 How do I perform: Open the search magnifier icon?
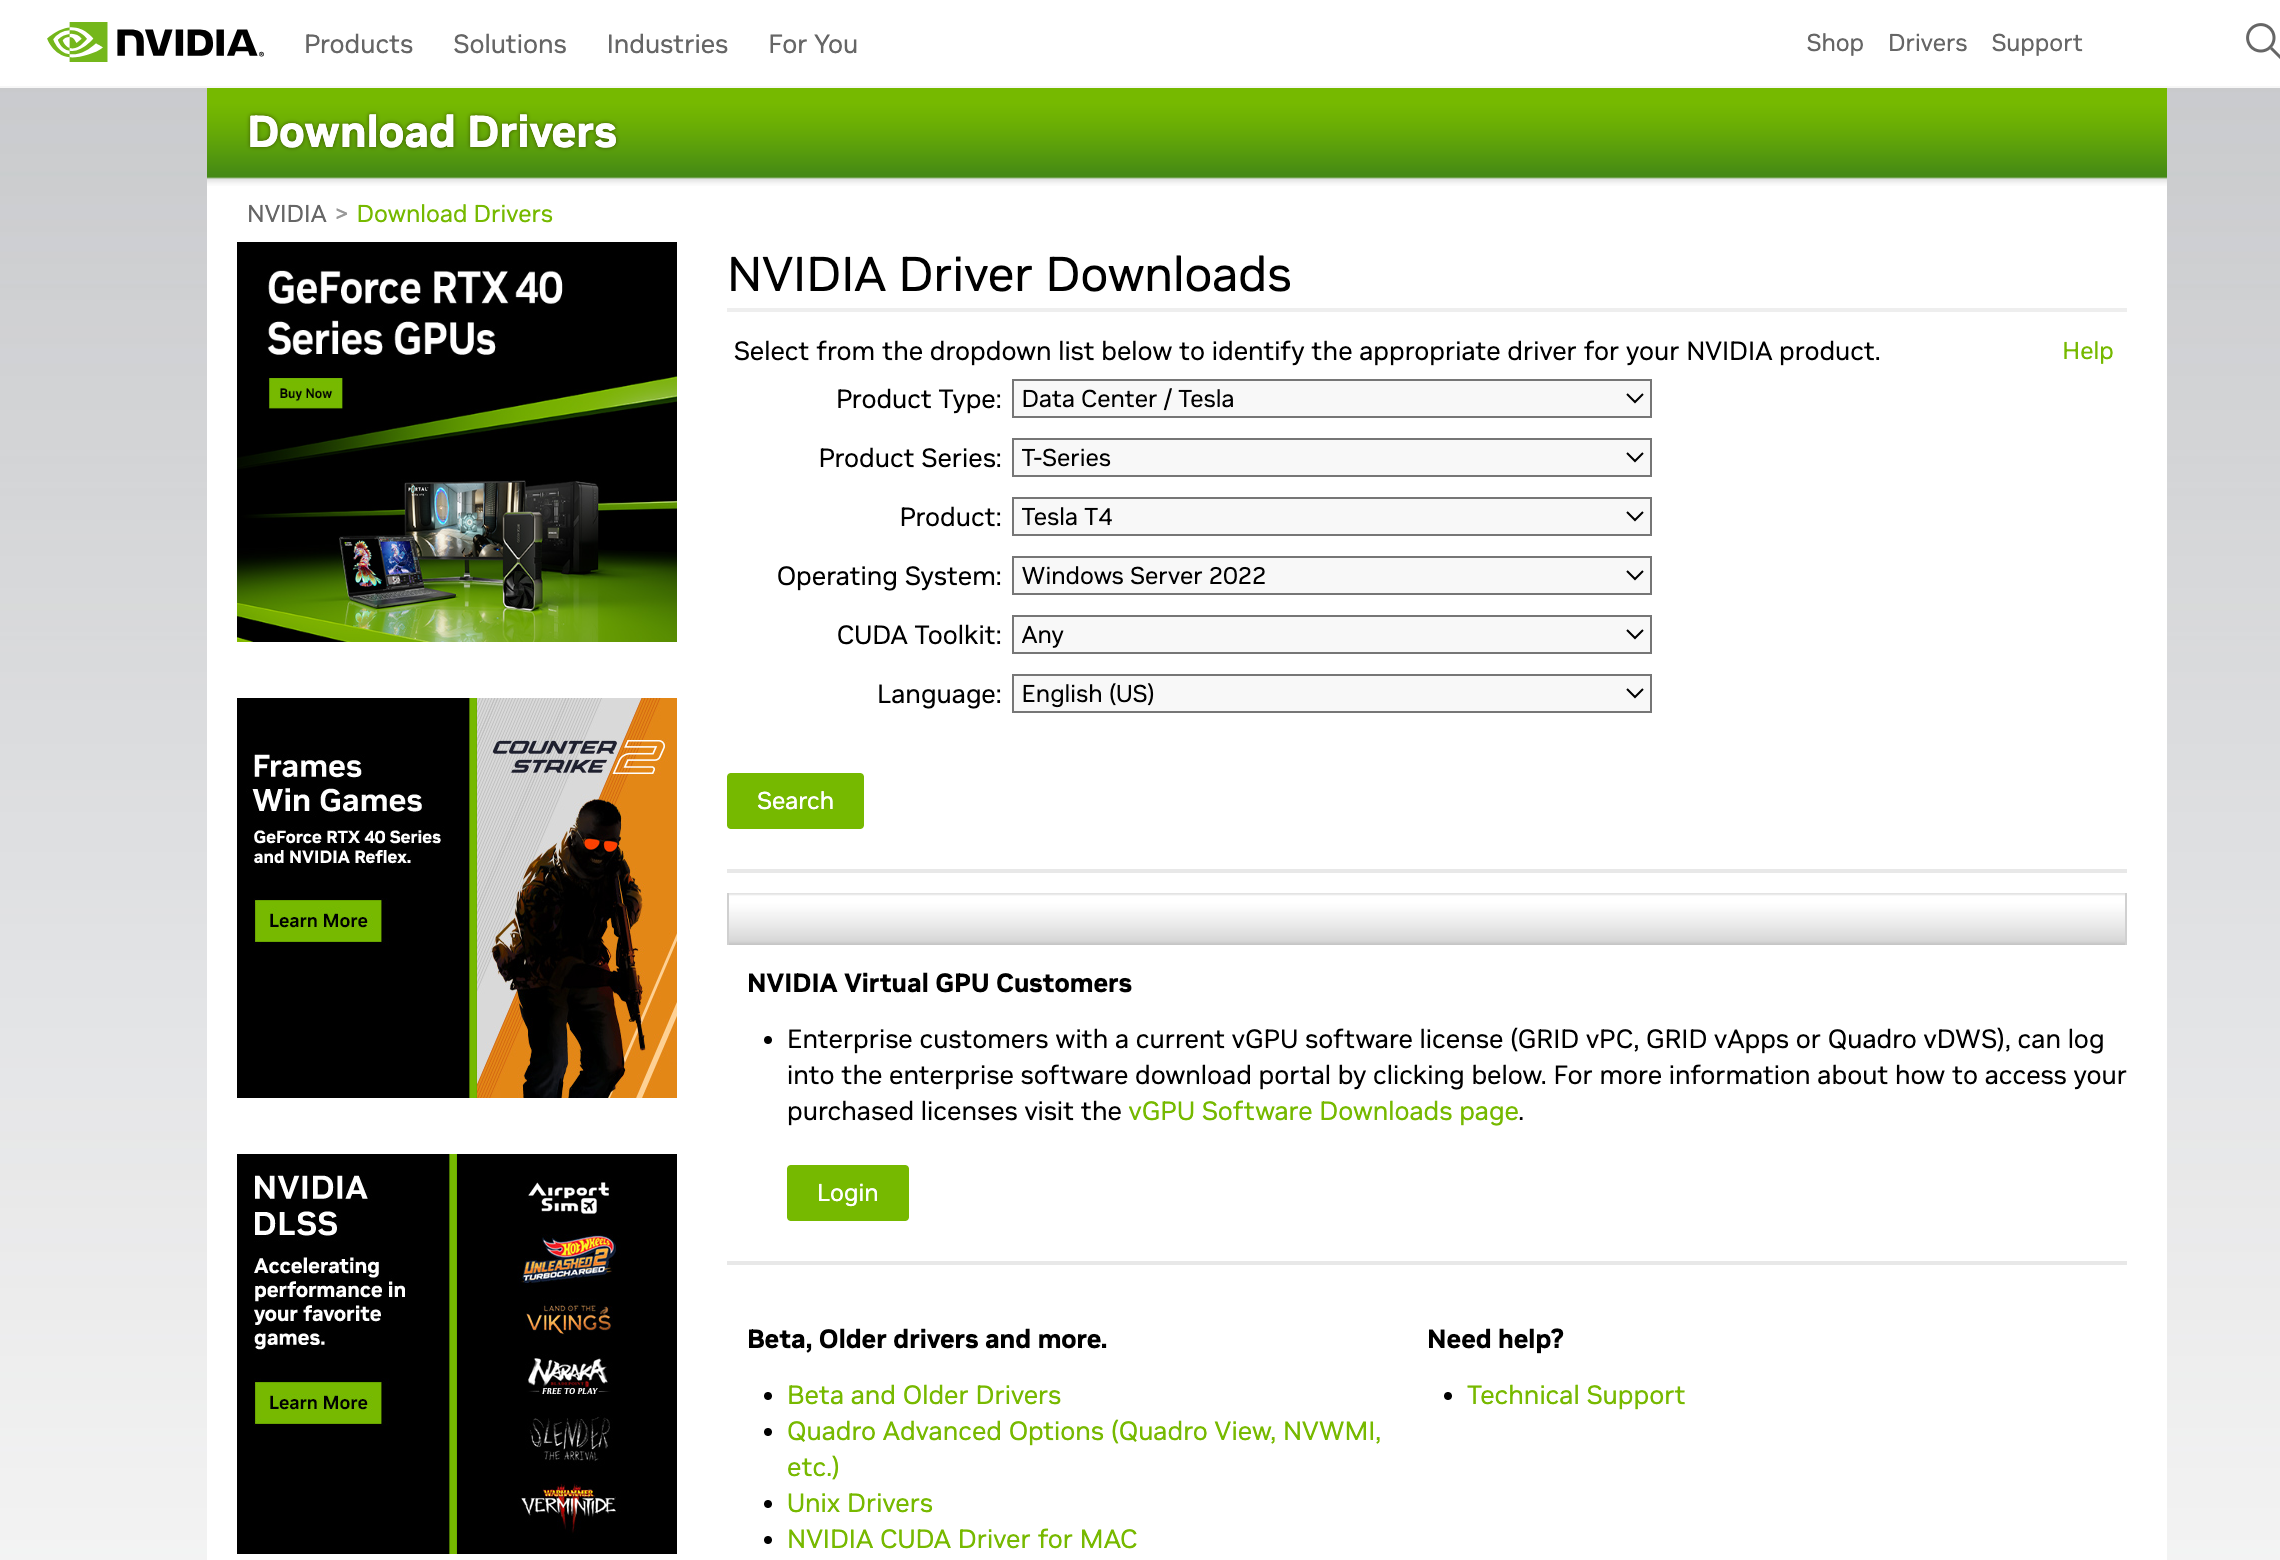[2261, 42]
